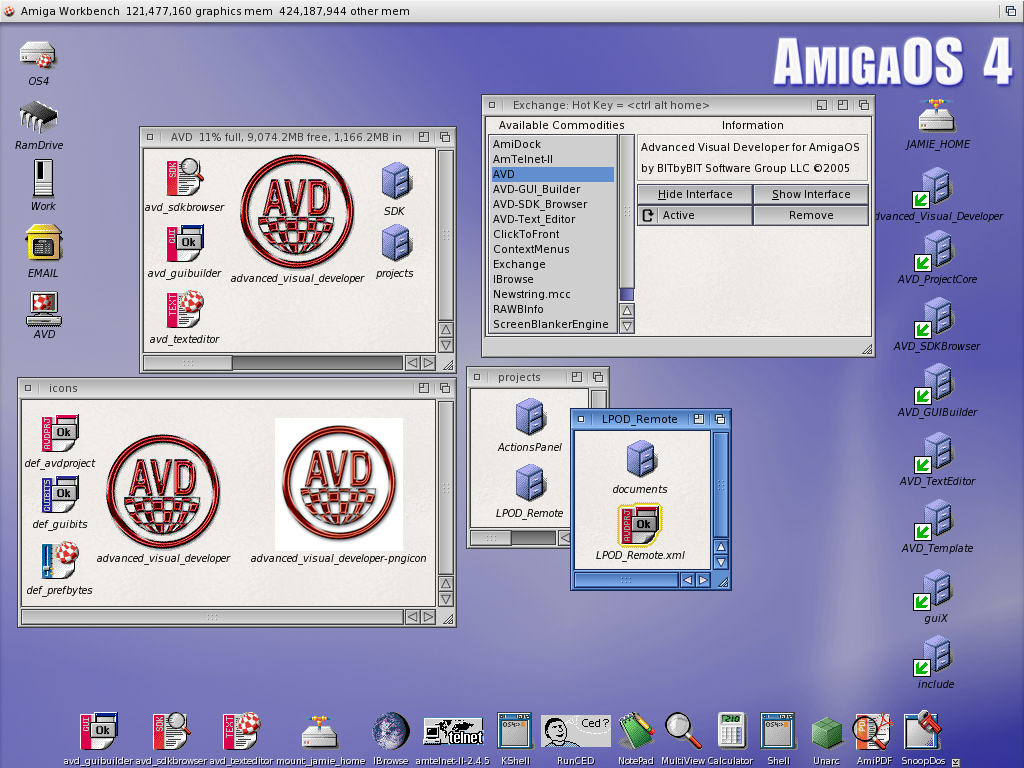Select ClickToFront in commodities list
Image resolution: width=1024 pixels, height=768 pixels.
tap(552, 234)
